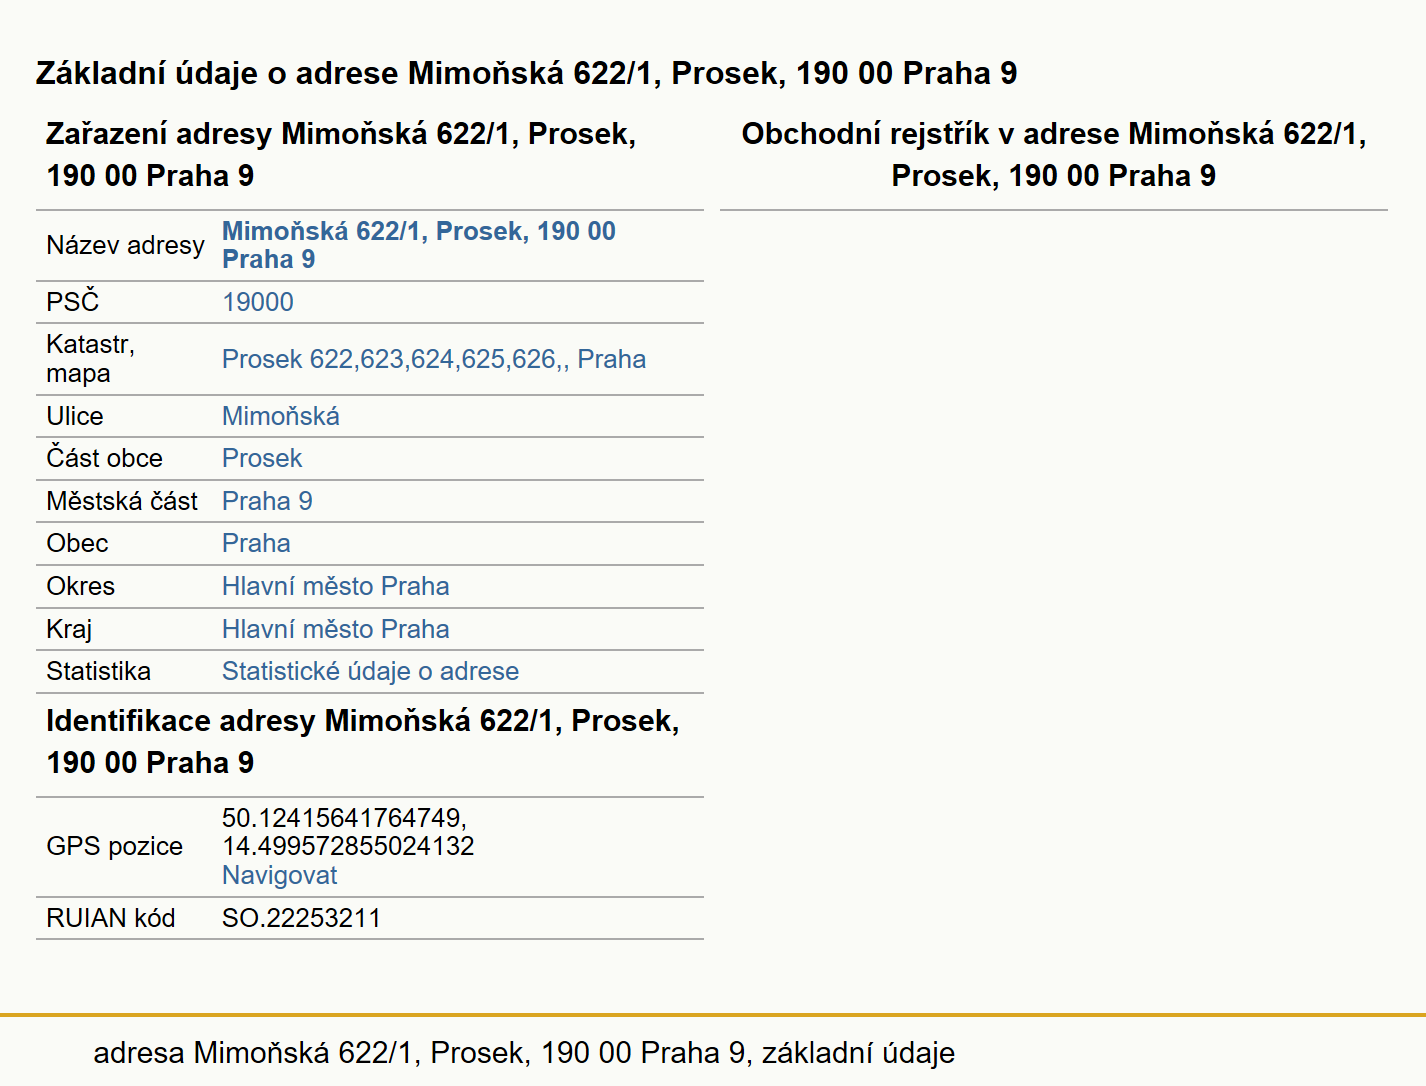
Task: Click the GPS pozice row label
Action: [115, 846]
